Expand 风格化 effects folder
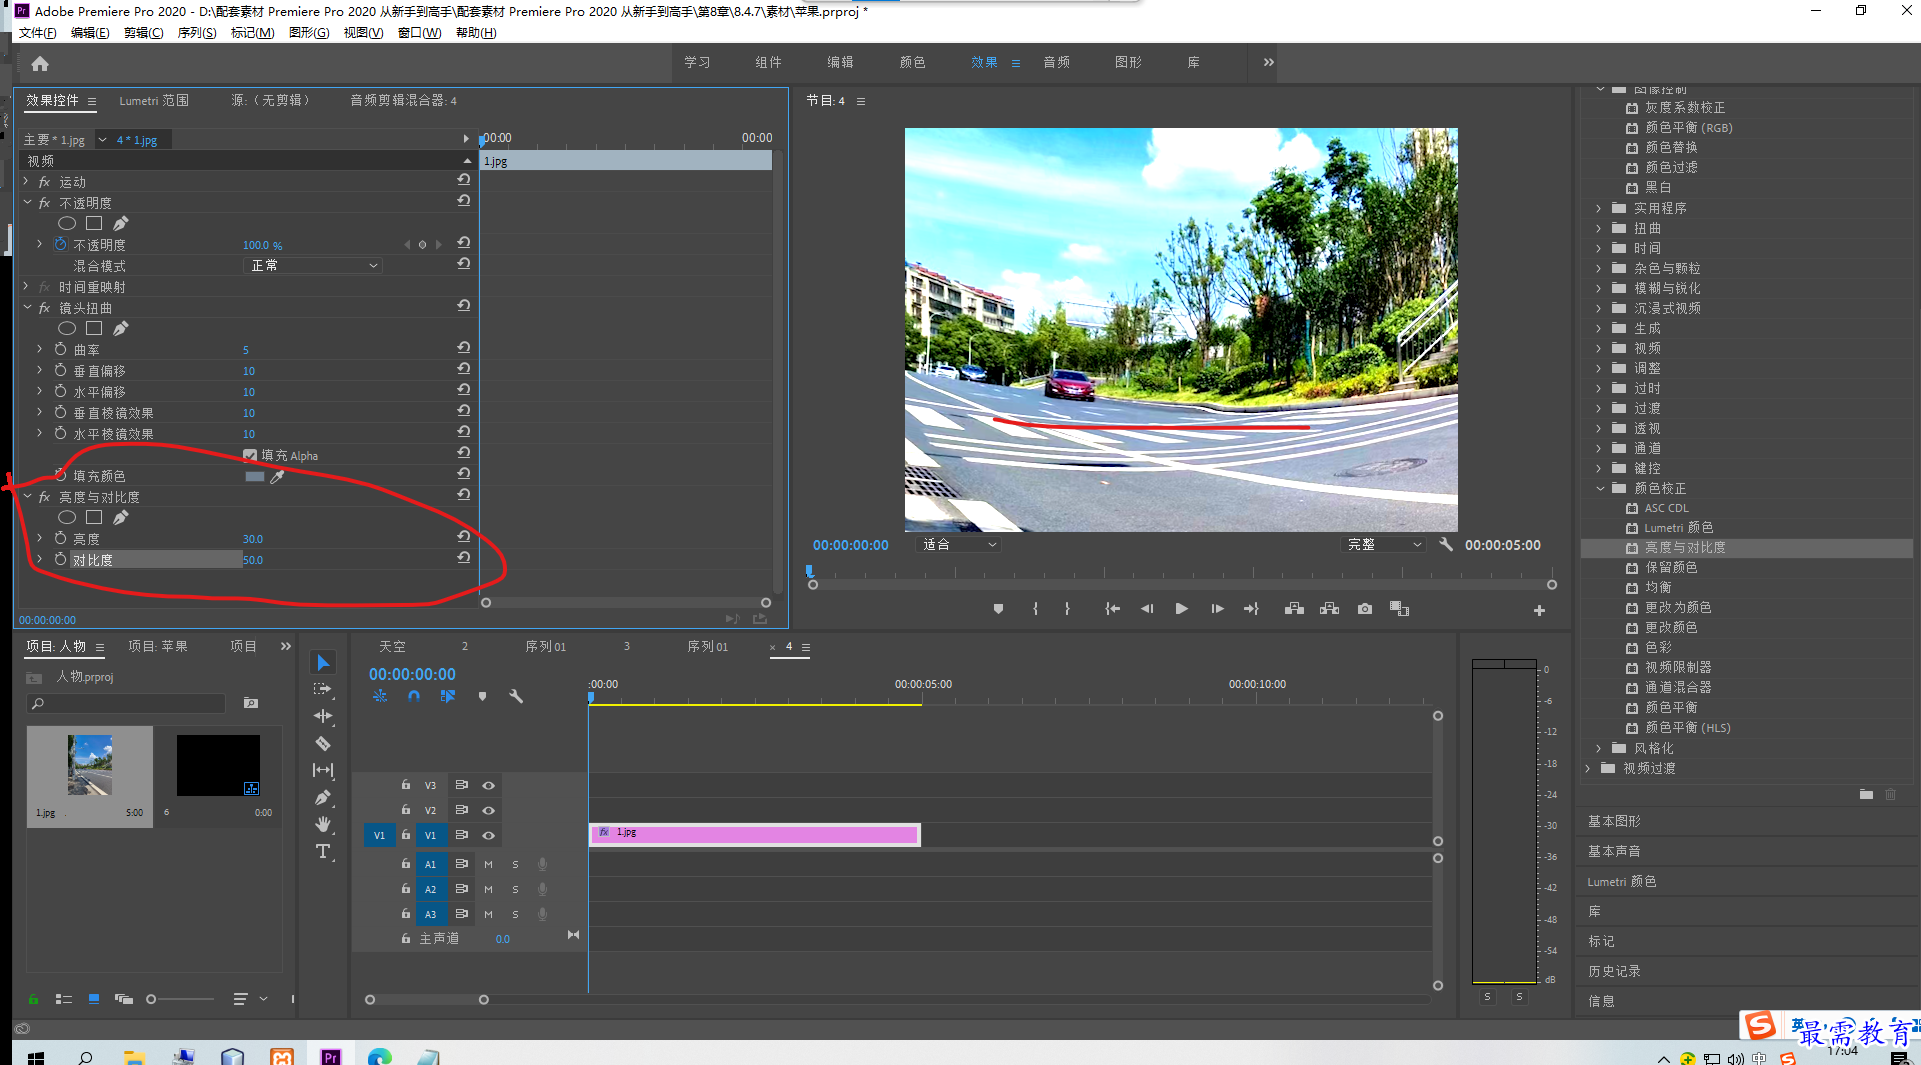 pos(1599,748)
